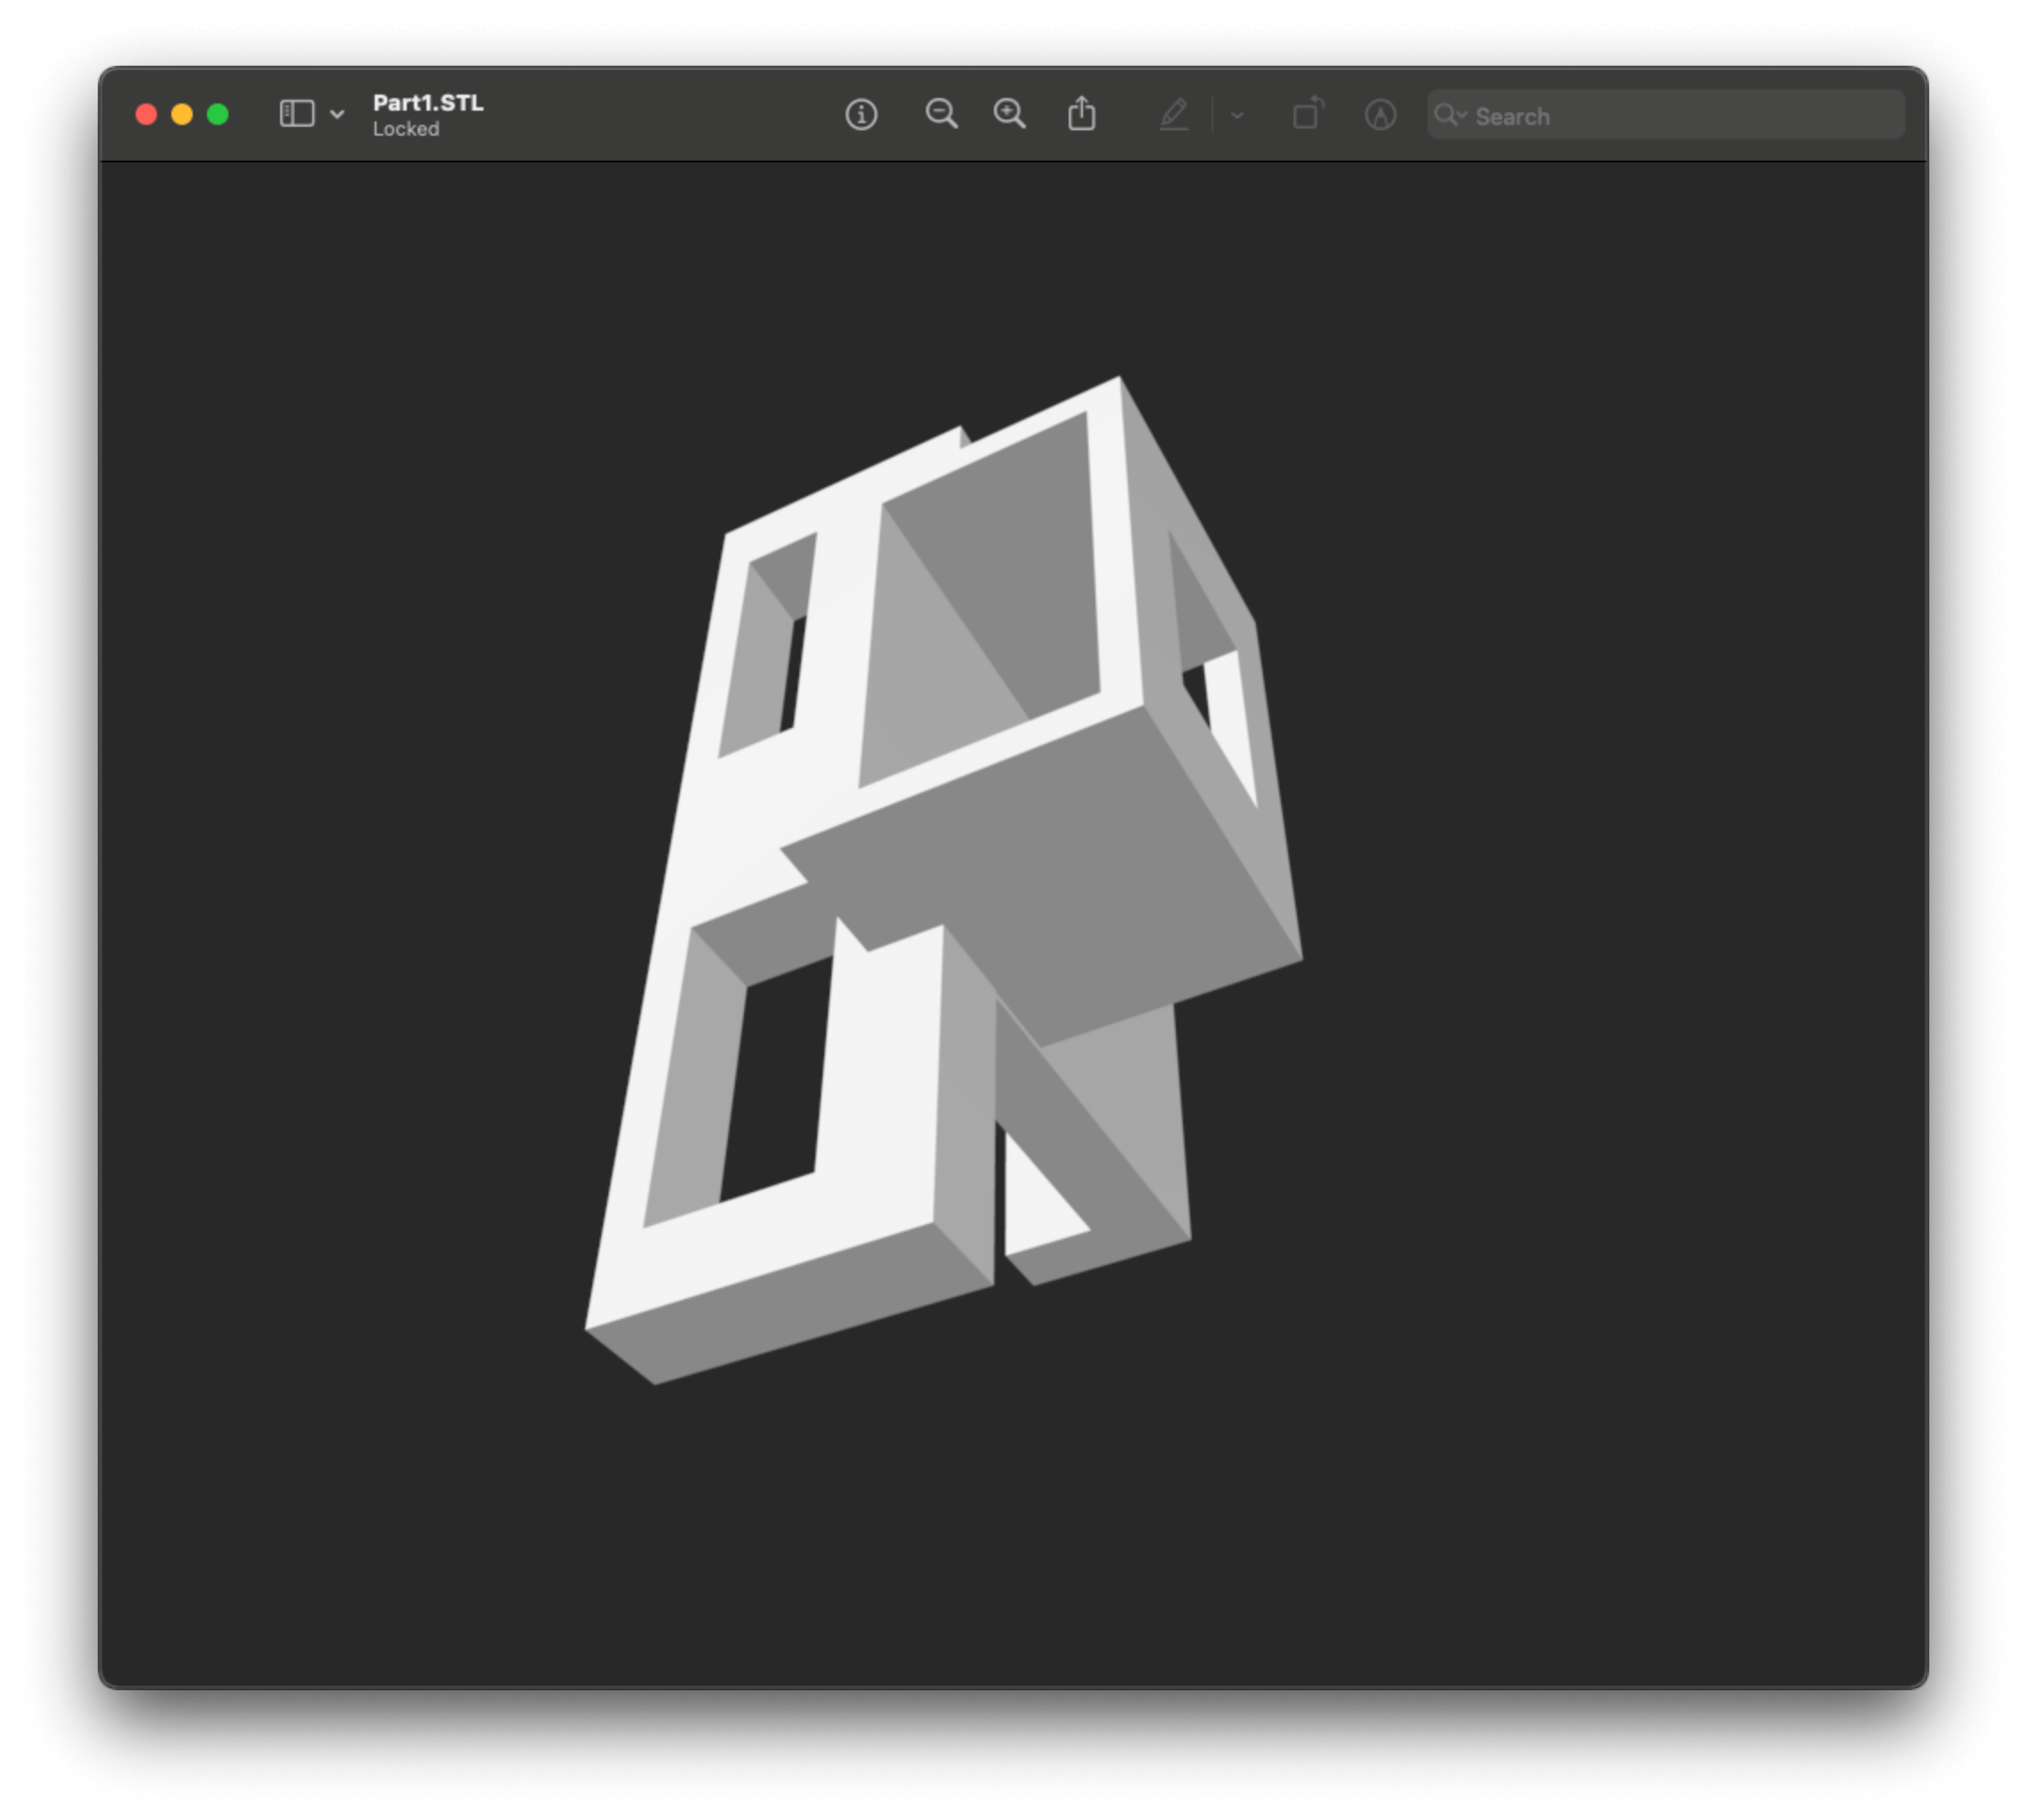
Task: Expand the highlight color dropdown arrow
Action: coord(1237,115)
